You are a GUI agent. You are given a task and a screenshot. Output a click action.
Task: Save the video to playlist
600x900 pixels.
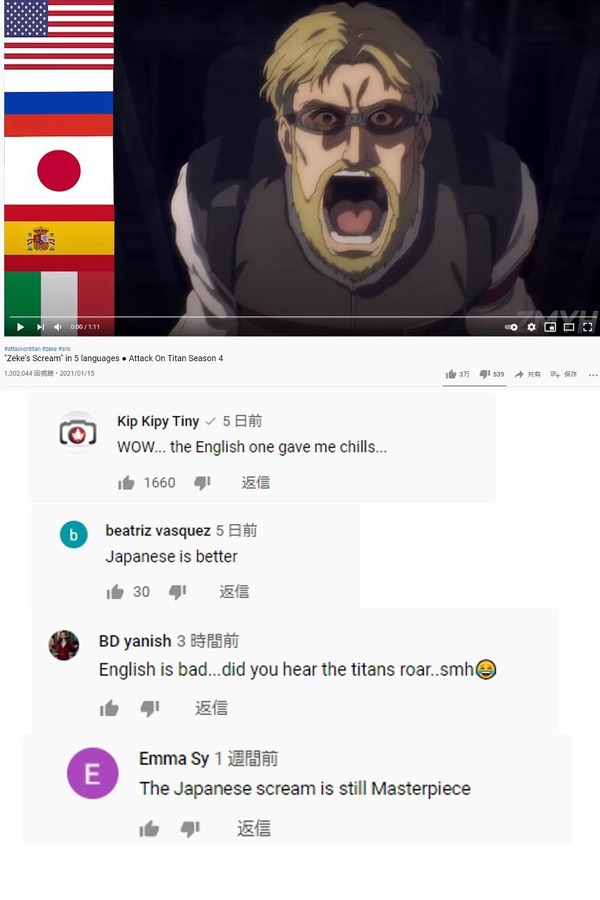[x=563, y=374]
